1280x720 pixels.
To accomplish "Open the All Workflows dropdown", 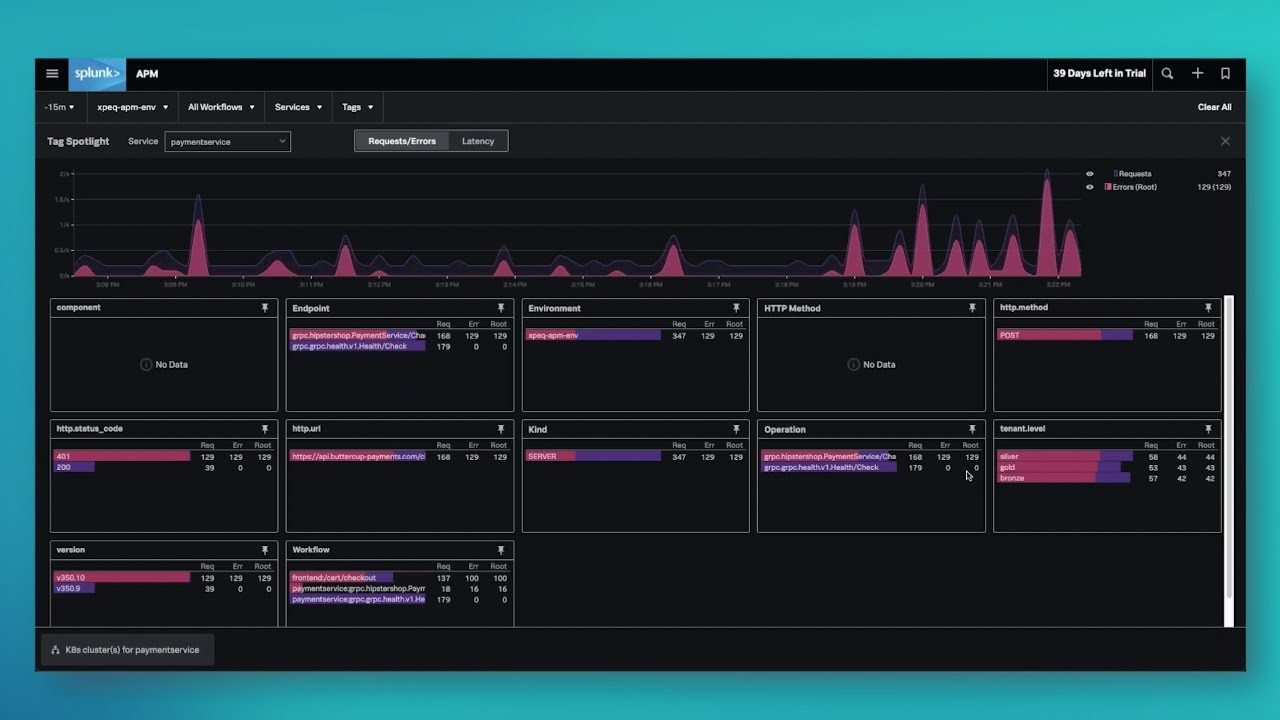I will (221, 107).
